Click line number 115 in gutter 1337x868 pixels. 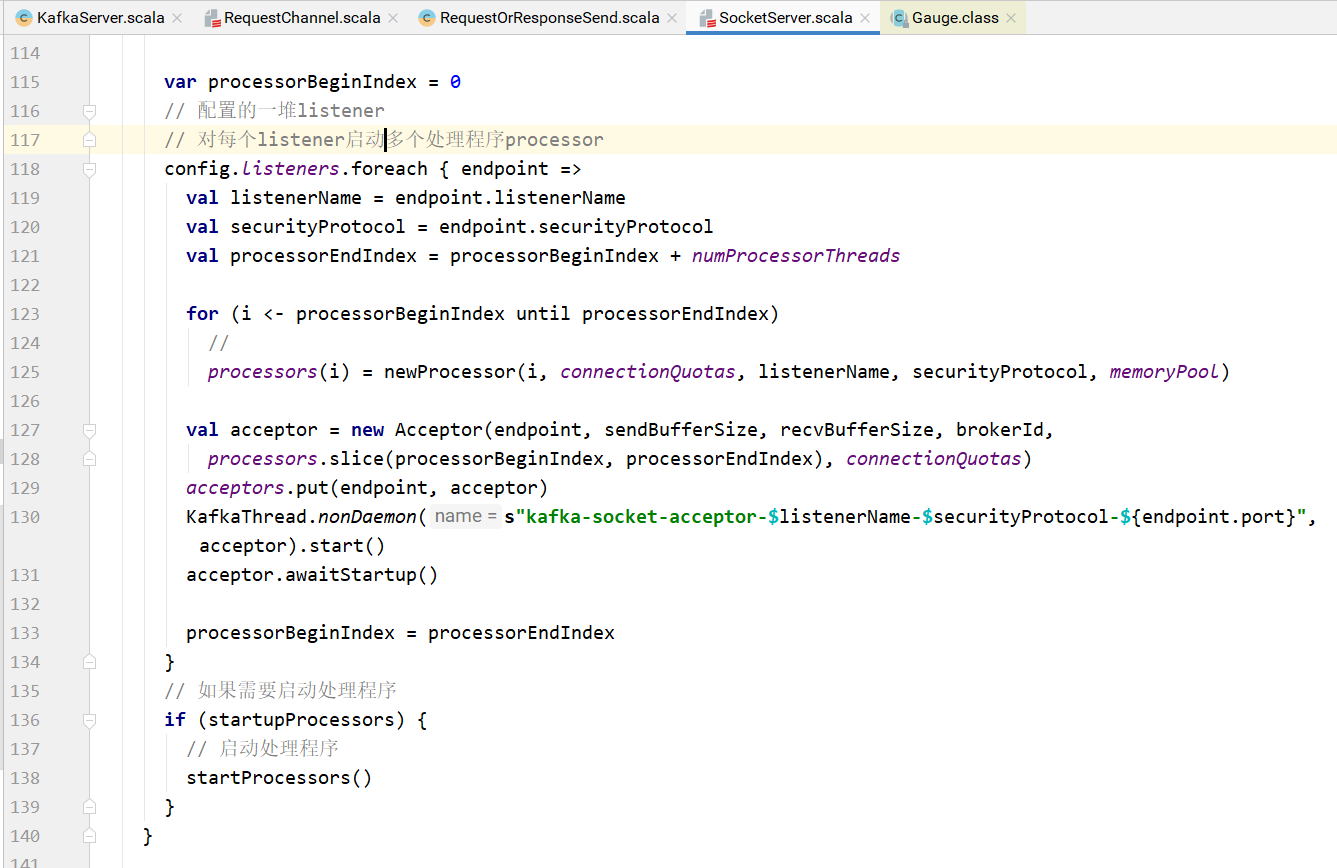coord(25,82)
